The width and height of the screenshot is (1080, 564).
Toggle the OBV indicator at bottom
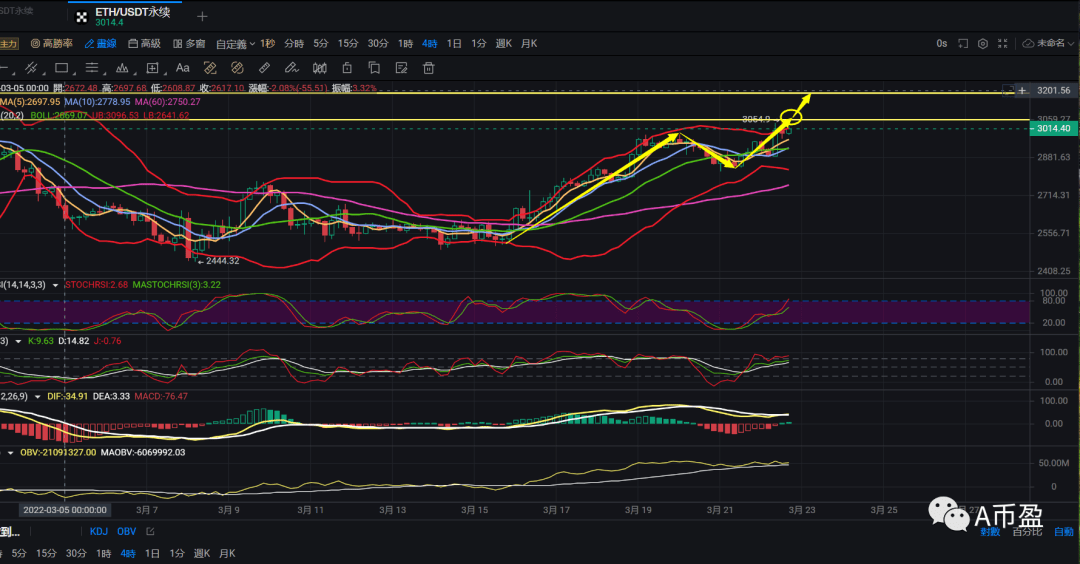pos(127,532)
